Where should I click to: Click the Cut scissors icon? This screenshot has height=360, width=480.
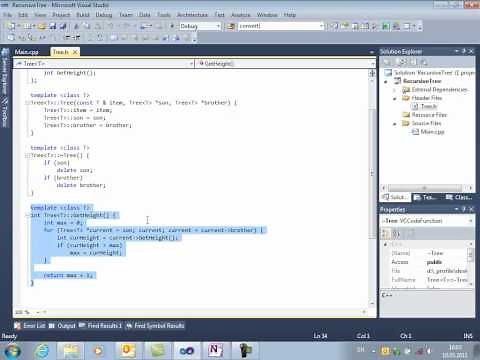pos(76,26)
